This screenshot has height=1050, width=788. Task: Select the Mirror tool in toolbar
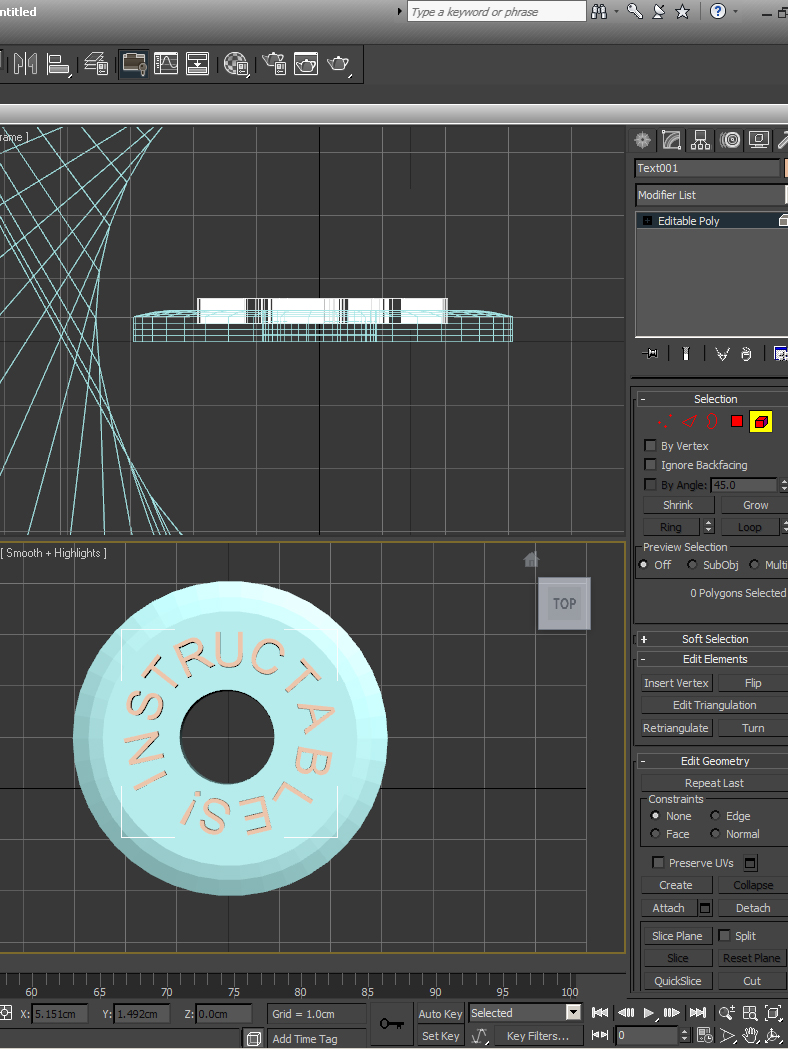(x=25, y=64)
